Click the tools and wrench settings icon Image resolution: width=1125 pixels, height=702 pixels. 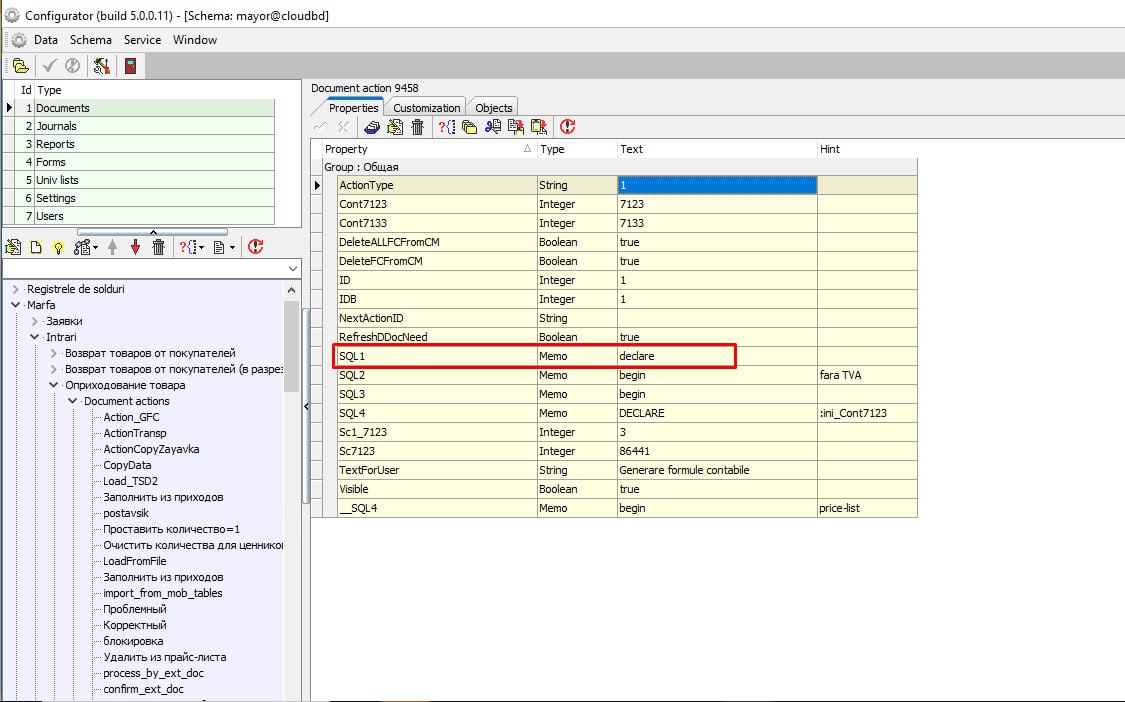click(x=101, y=66)
